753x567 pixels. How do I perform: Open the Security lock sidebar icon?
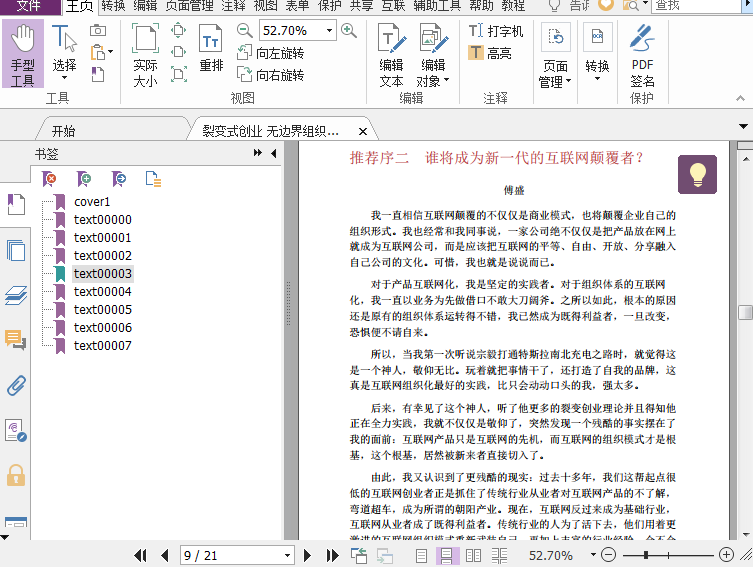tap(16, 475)
